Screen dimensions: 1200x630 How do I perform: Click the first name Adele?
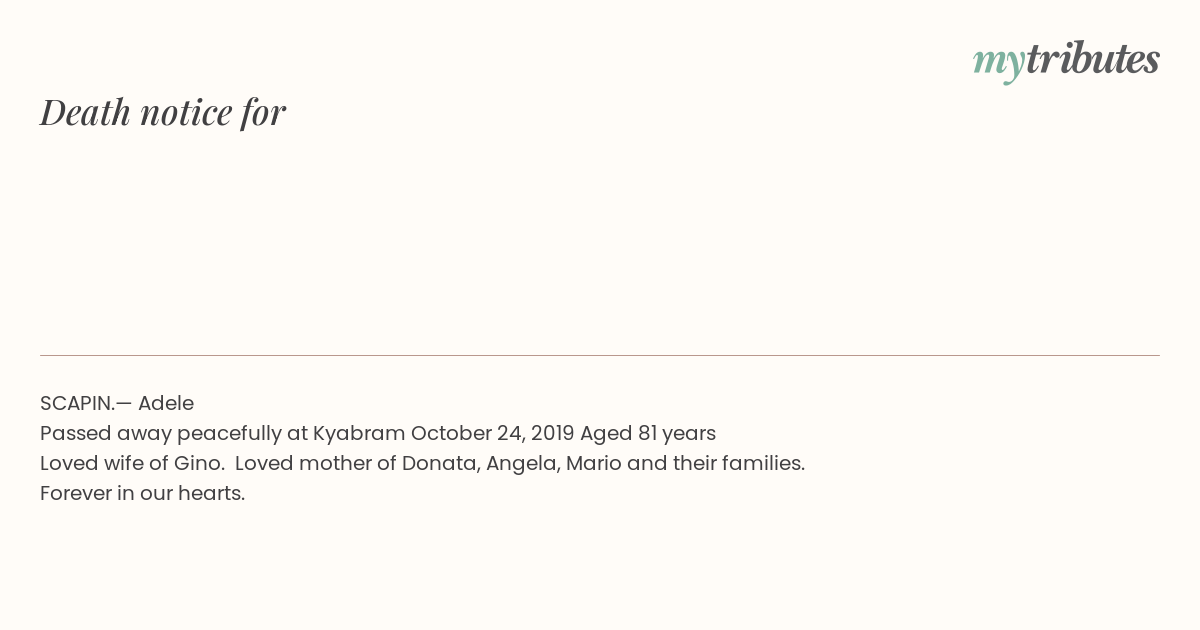(x=166, y=403)
